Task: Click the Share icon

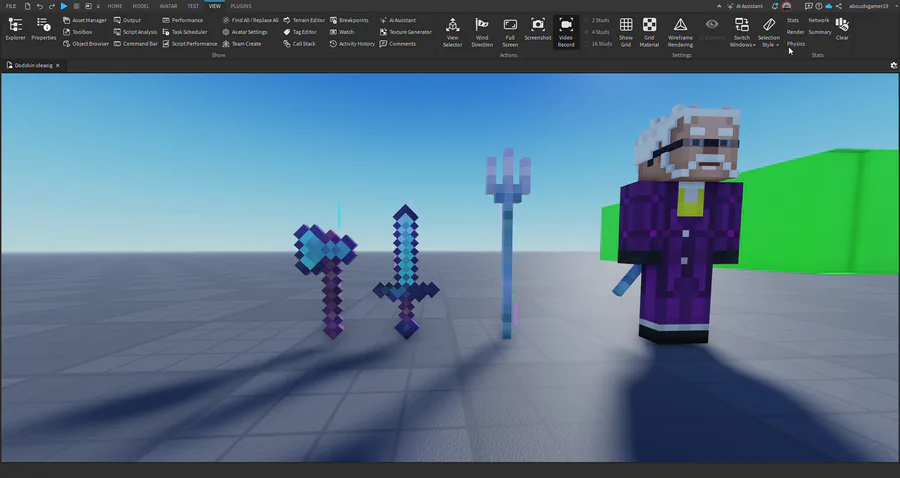Action: (x=839, y=6)
